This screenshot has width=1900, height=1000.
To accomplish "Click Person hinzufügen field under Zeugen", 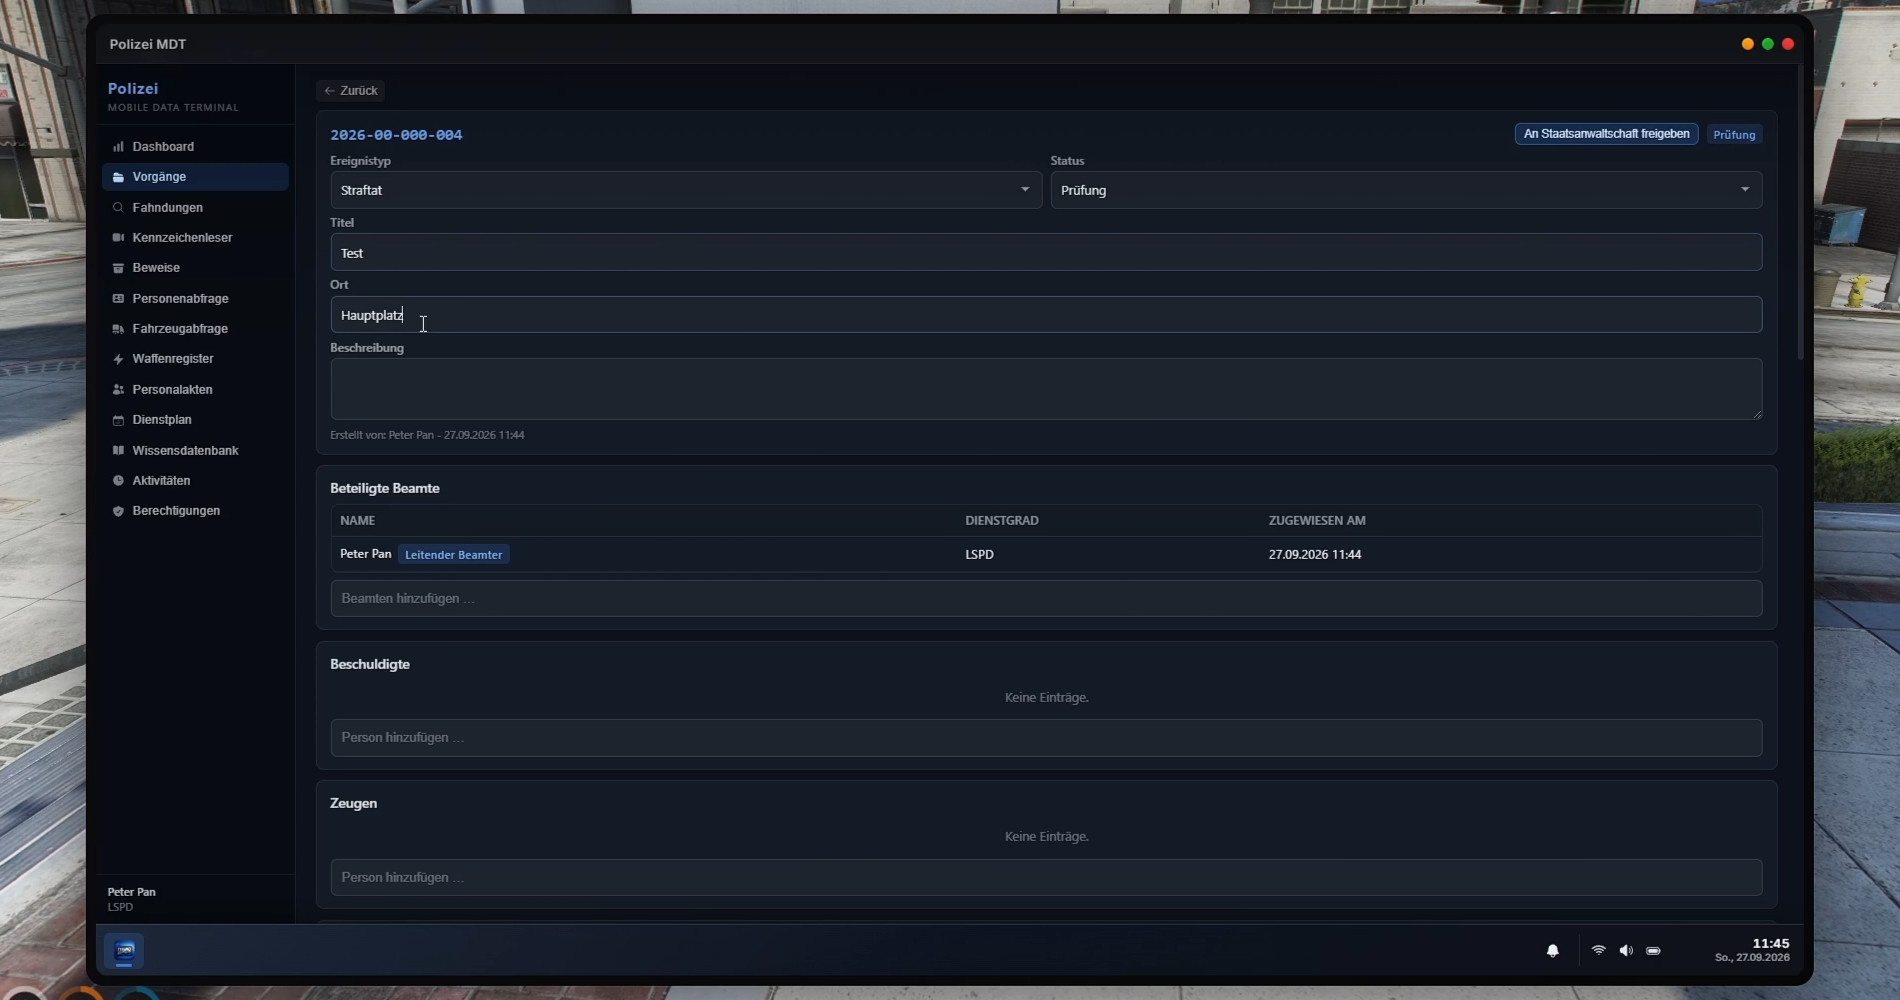I will [x=1046, y=877].
